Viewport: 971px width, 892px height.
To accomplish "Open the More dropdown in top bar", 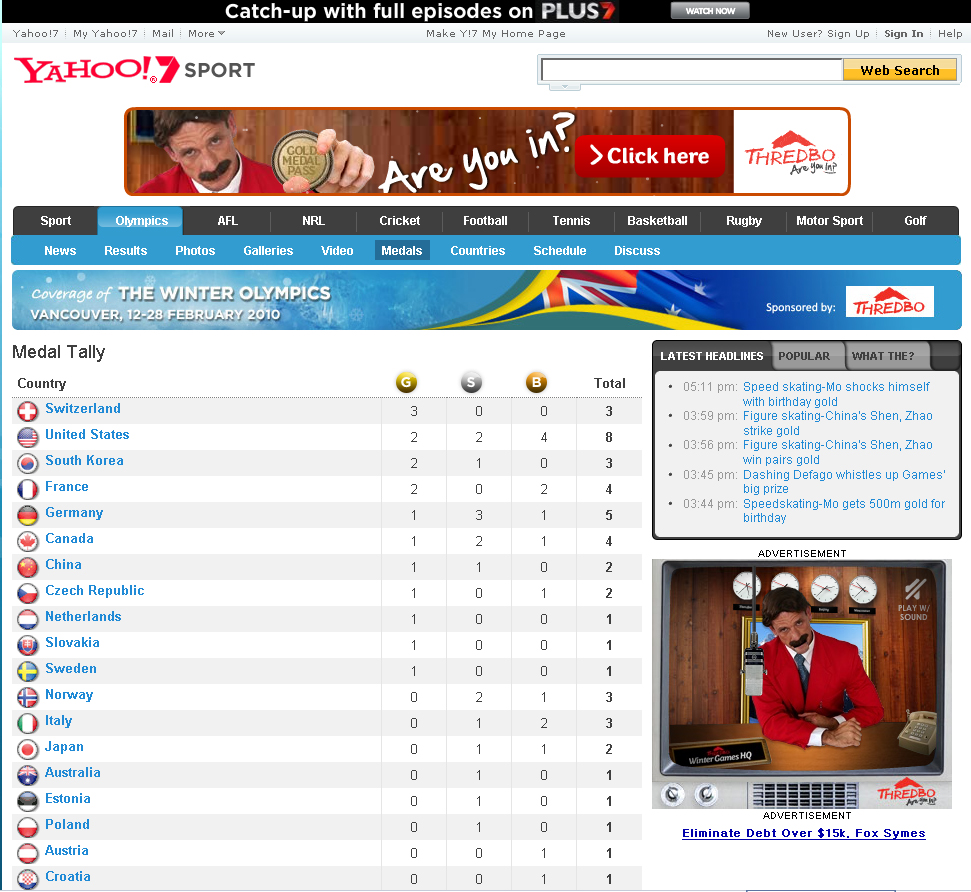I will click(206, 33).
